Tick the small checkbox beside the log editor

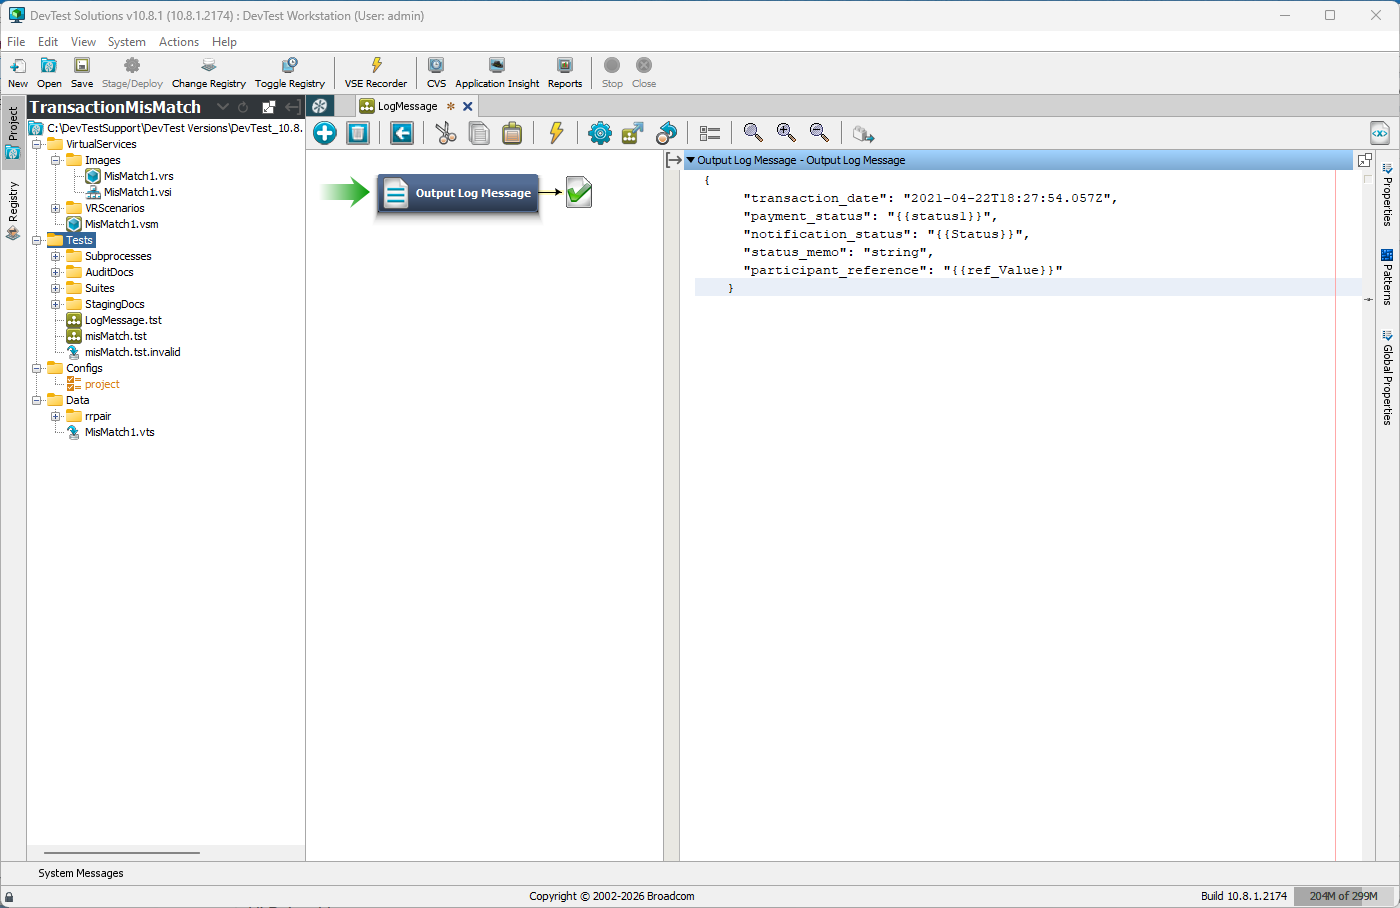click(x=1368, y=179)
